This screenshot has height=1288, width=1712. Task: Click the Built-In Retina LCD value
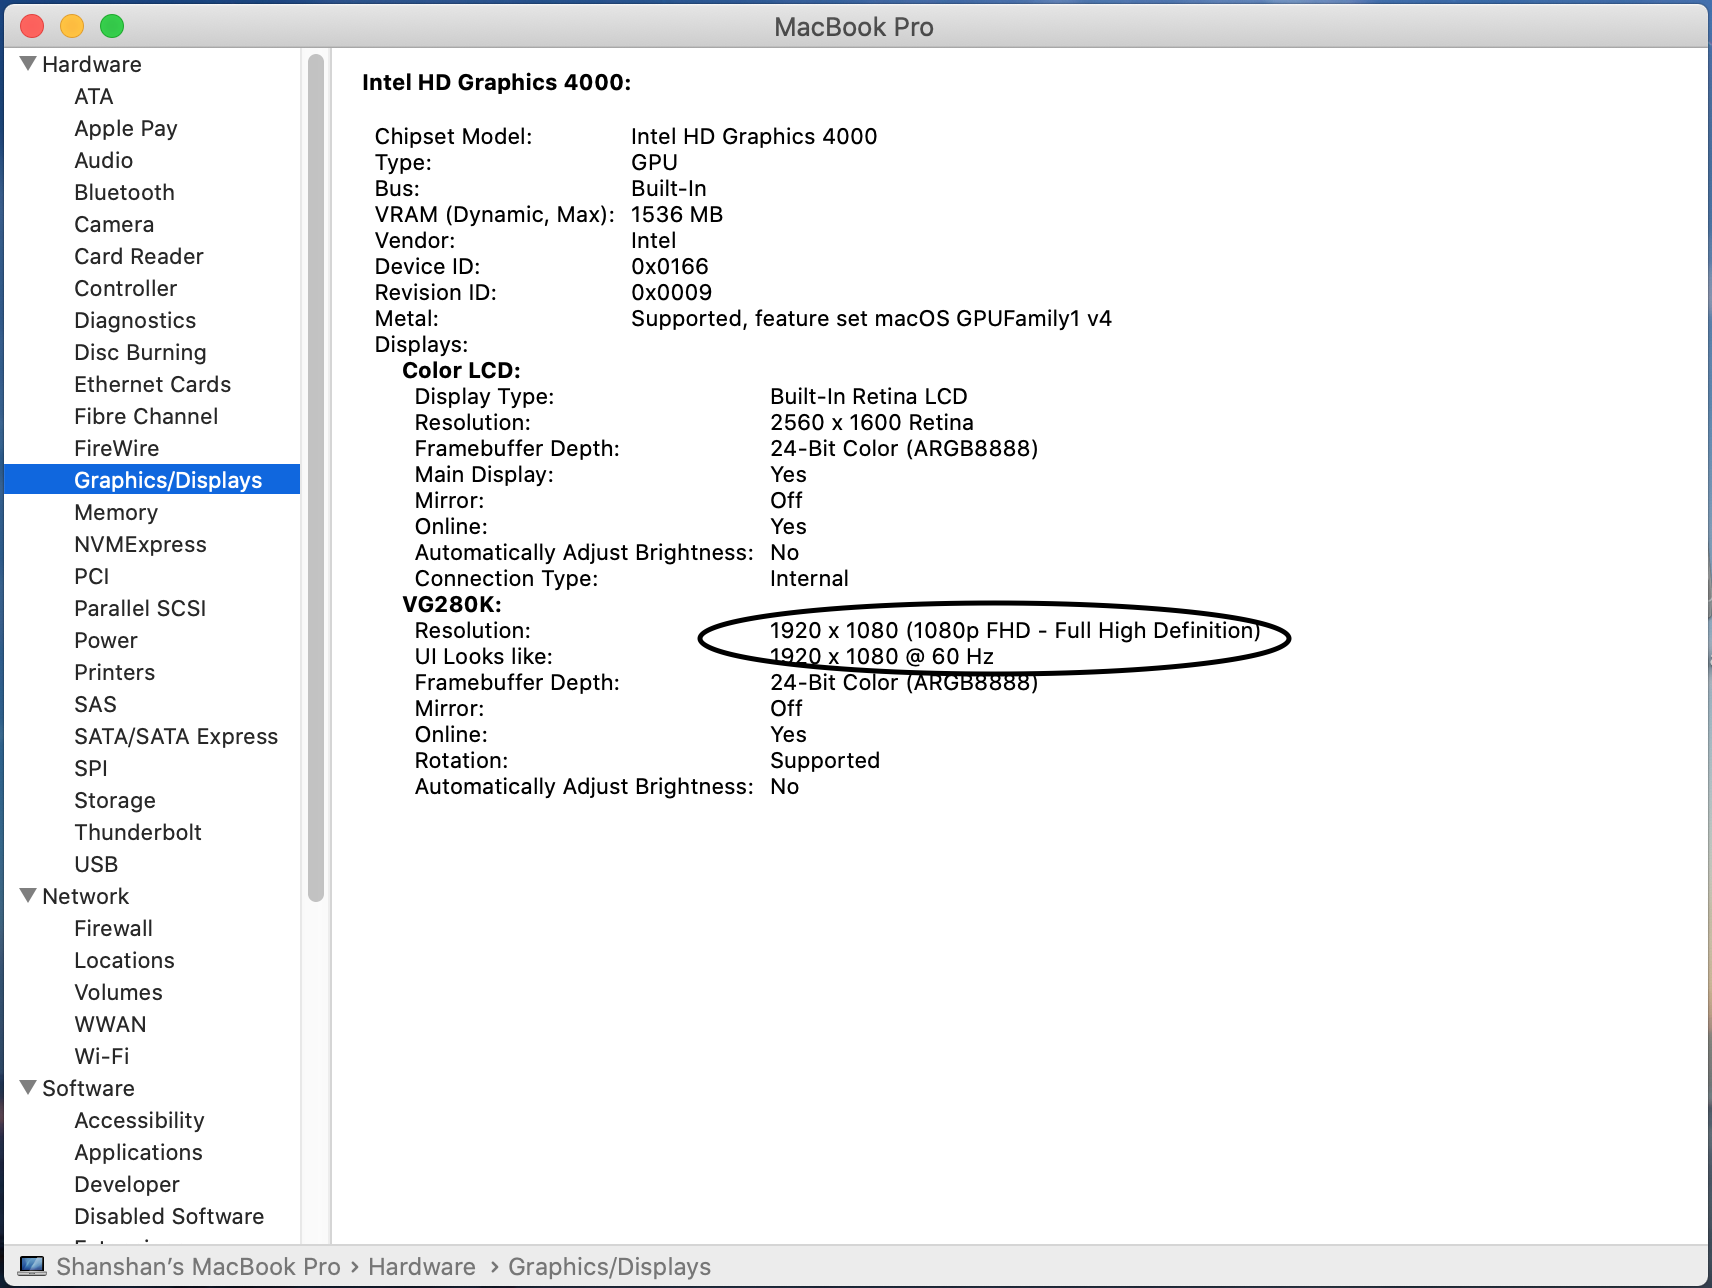click(x=869, y=396)
